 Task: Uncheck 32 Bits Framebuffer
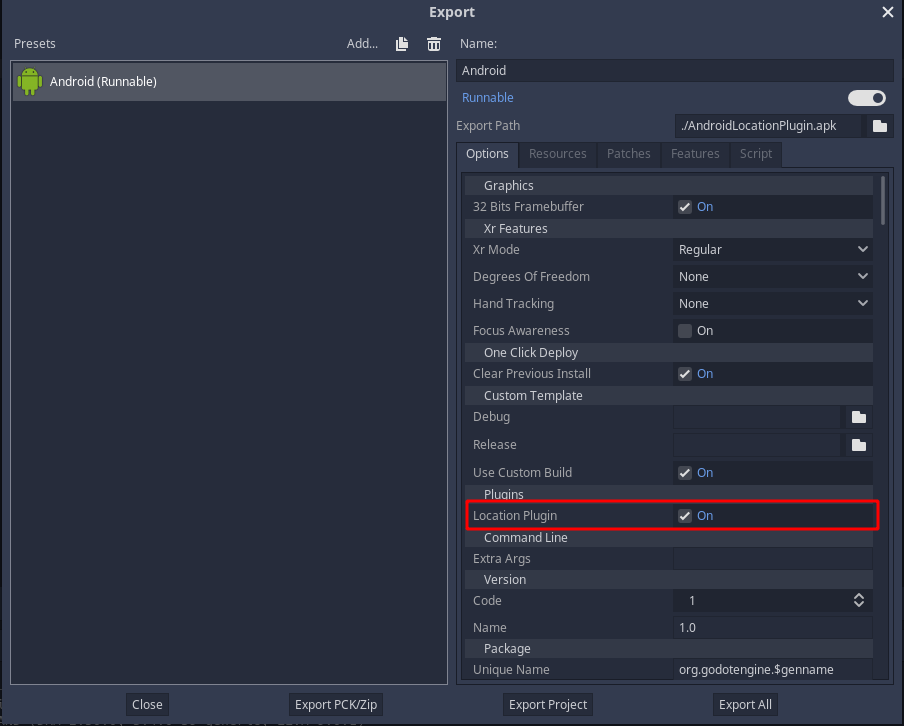(685, 206)
